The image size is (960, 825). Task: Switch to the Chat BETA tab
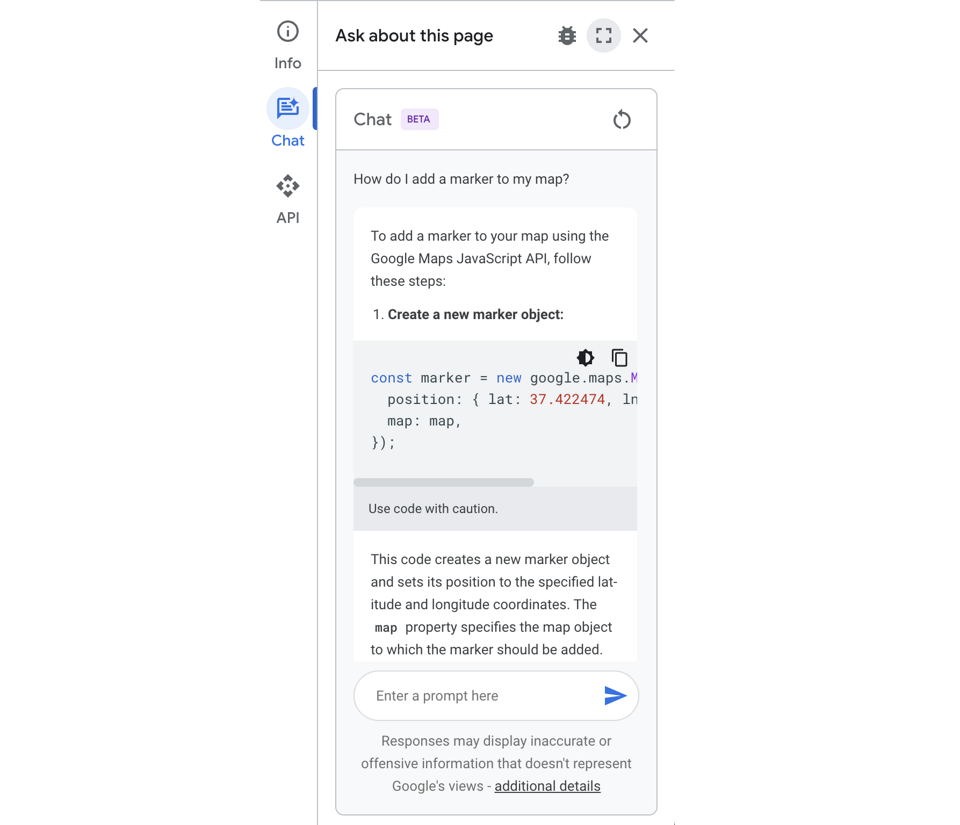pos(372,119)
